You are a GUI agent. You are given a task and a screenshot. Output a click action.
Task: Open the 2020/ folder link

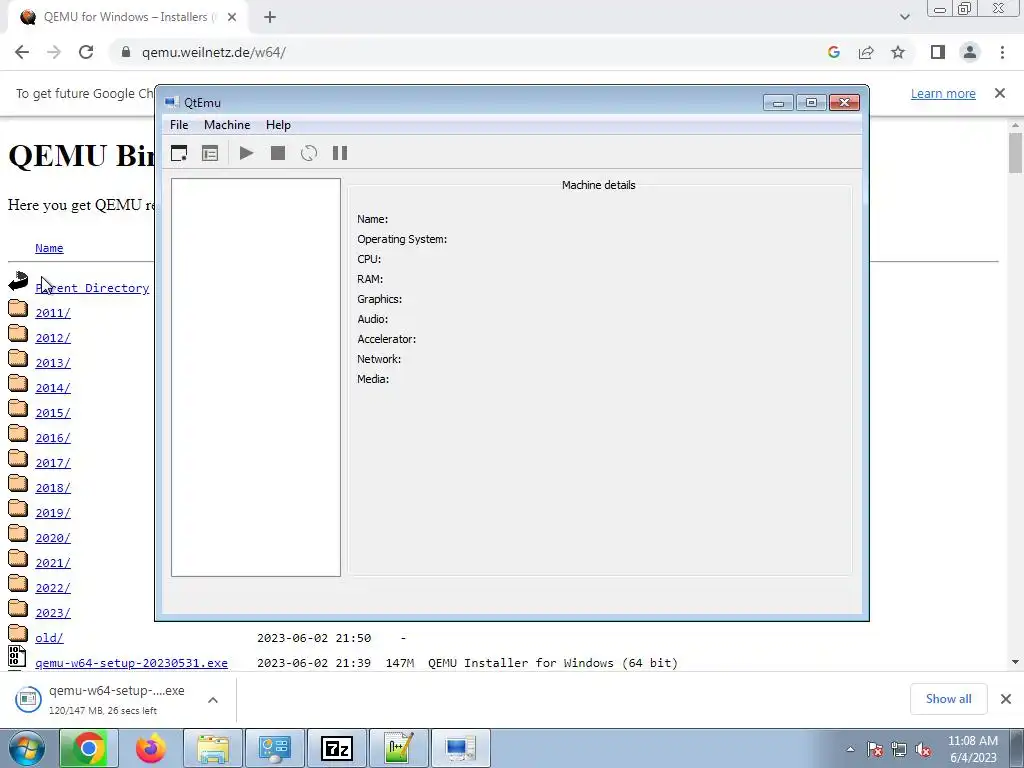point(53,537)
